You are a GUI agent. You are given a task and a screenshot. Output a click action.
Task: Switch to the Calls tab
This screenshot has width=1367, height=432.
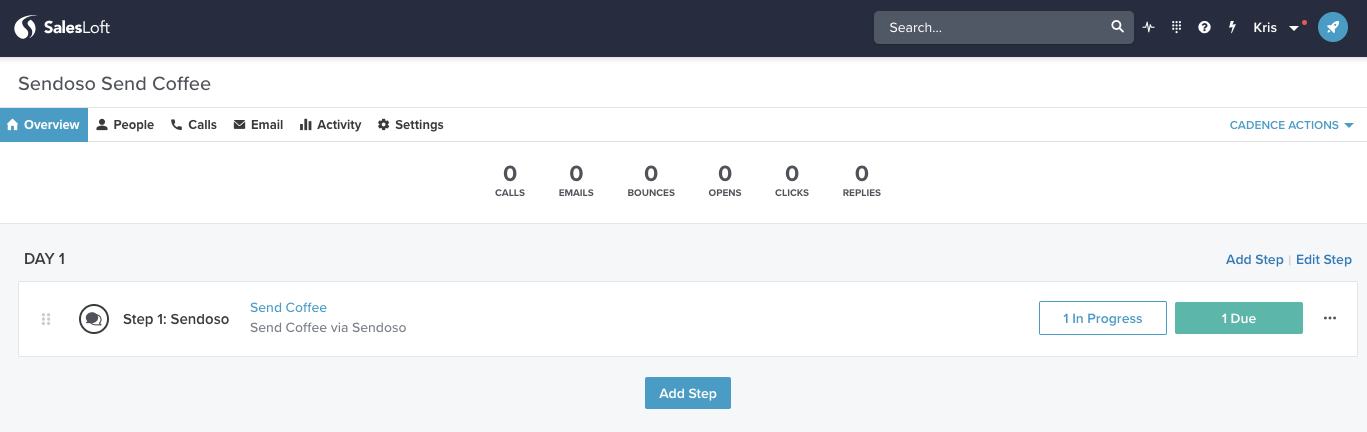194,125
